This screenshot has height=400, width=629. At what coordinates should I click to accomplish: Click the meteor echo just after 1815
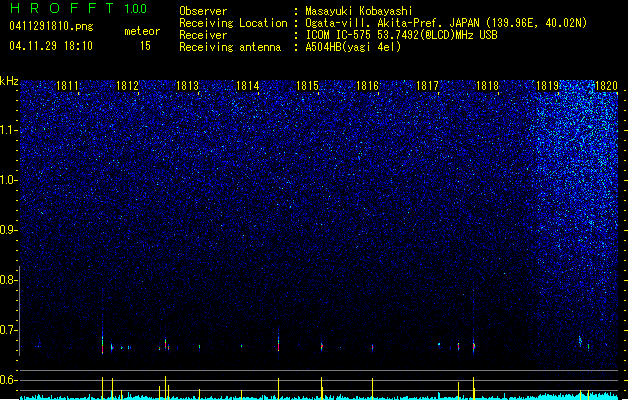click(321, 346)
